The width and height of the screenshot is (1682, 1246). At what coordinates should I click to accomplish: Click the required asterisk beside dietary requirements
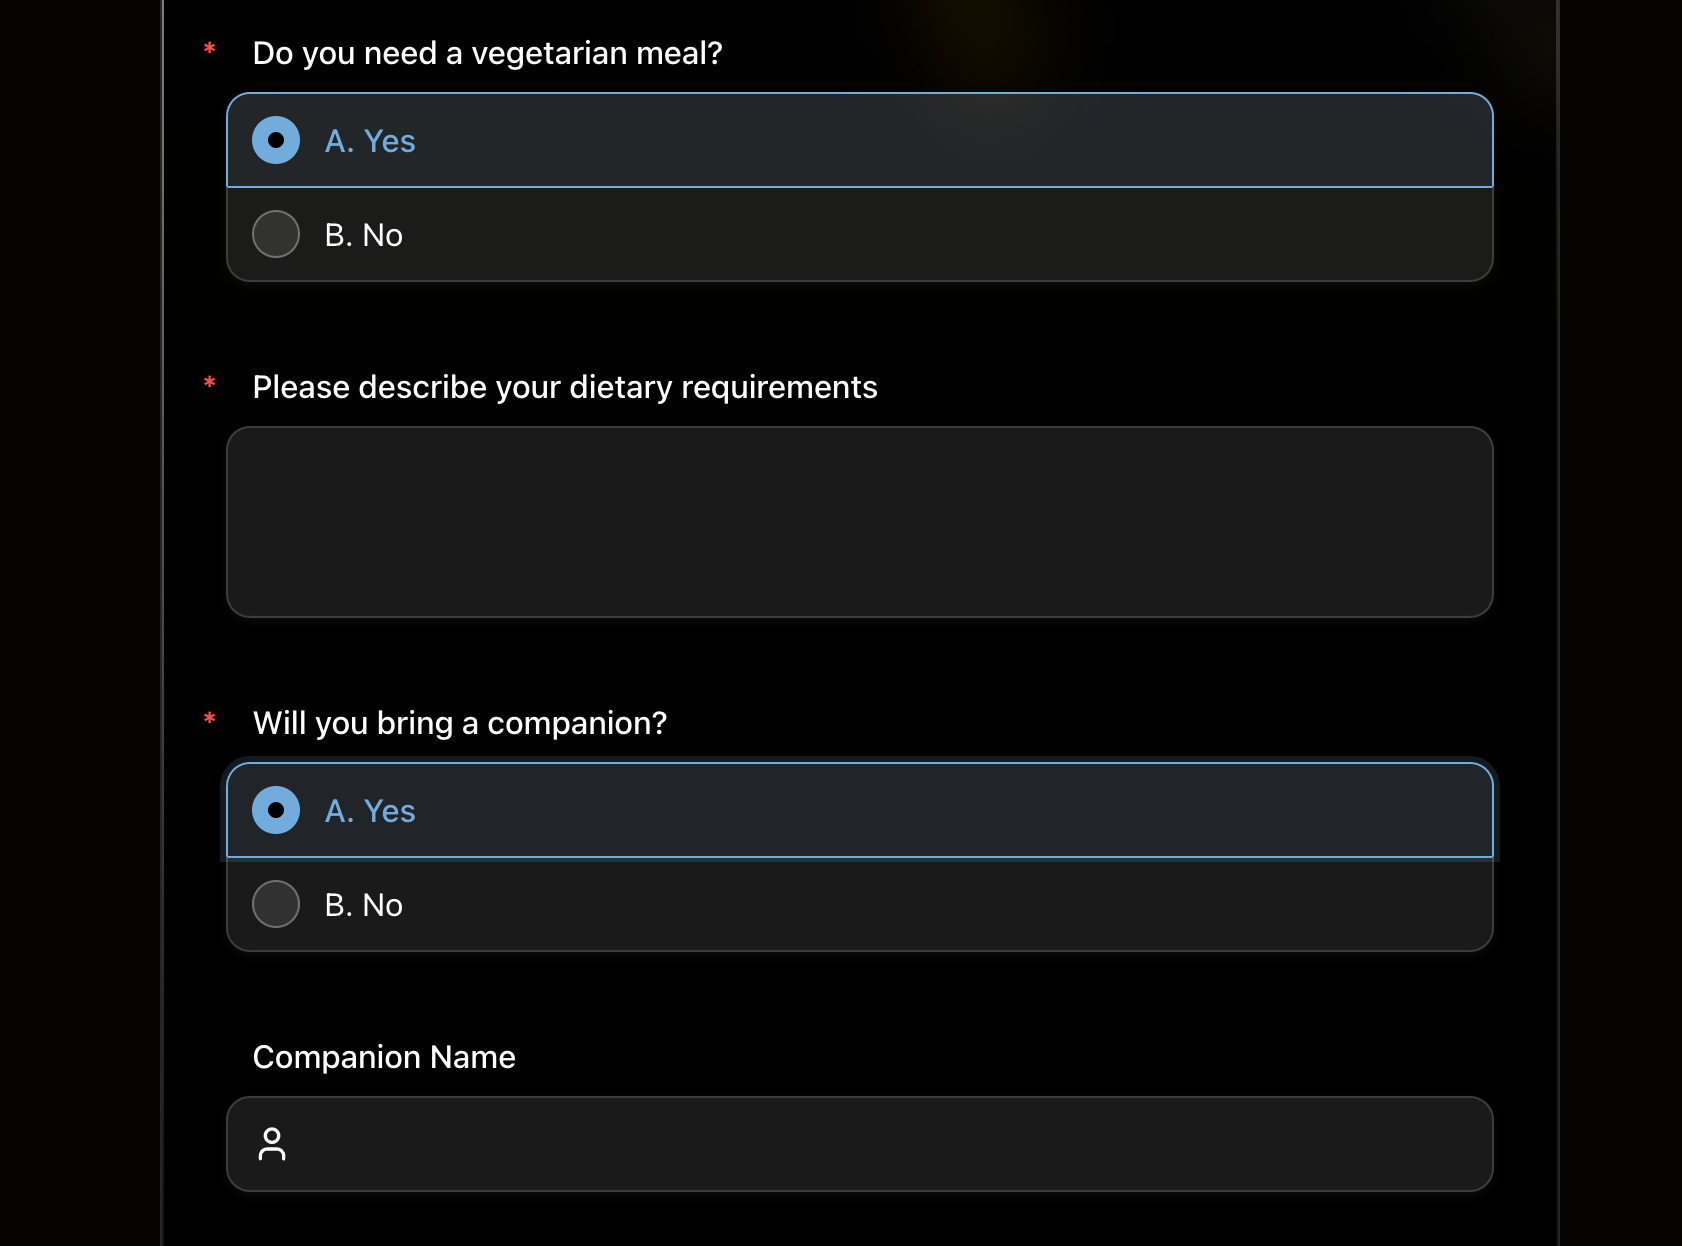pyautogui.click(x=208, y=383)
